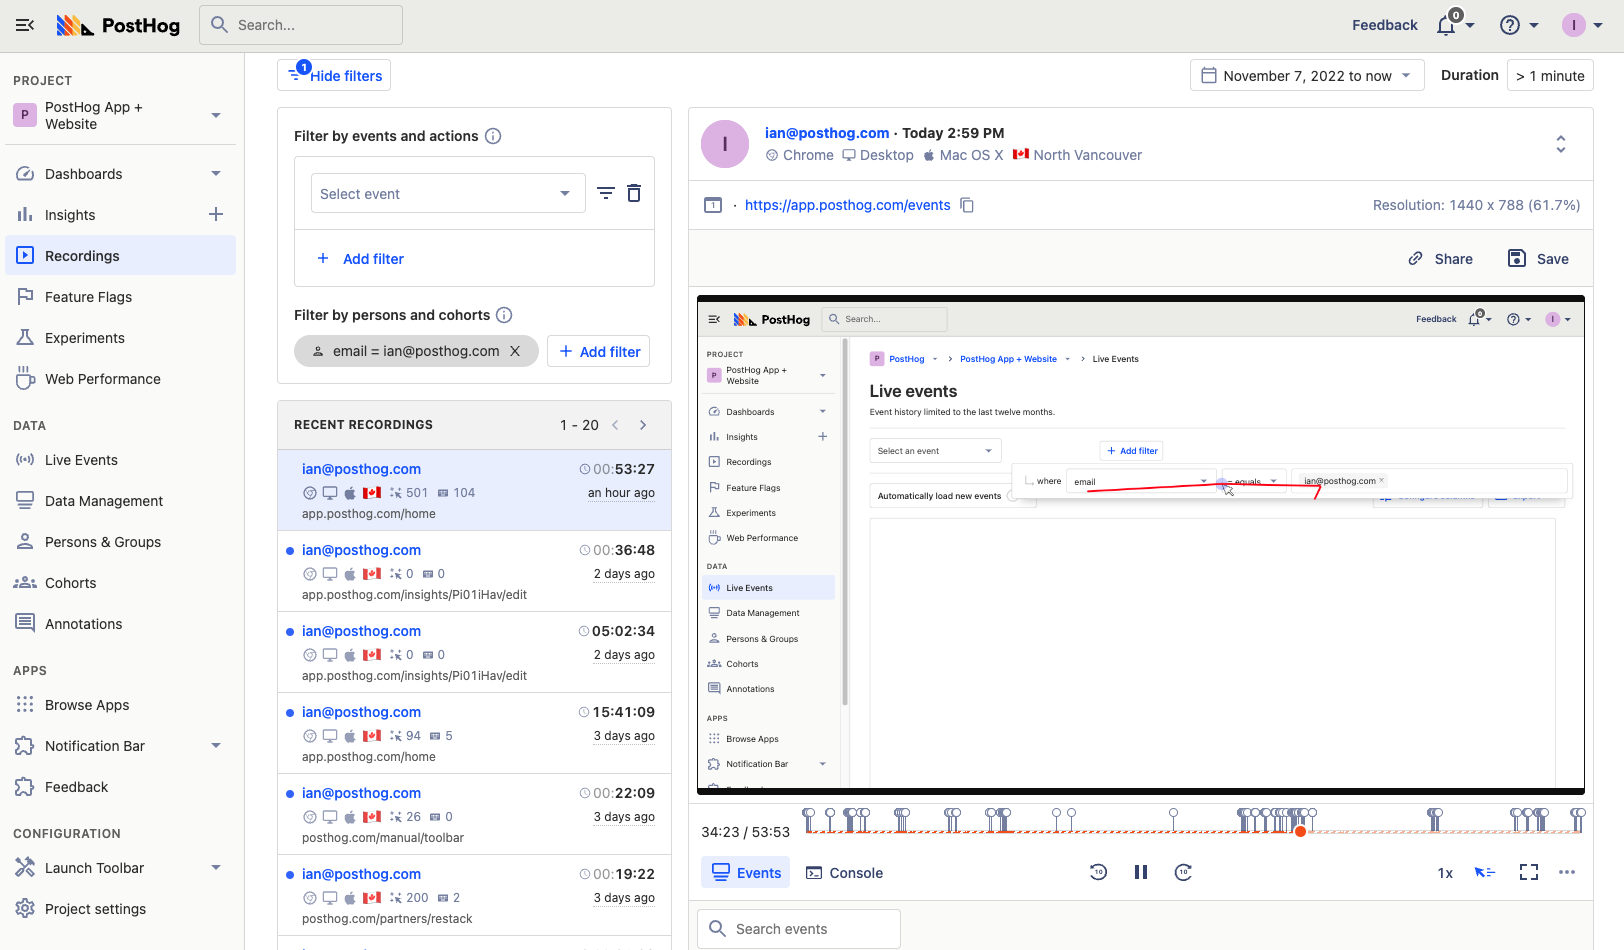Enter fullscreen player mode
The width and height of the screenshot is (1624, 950).
1528,873
